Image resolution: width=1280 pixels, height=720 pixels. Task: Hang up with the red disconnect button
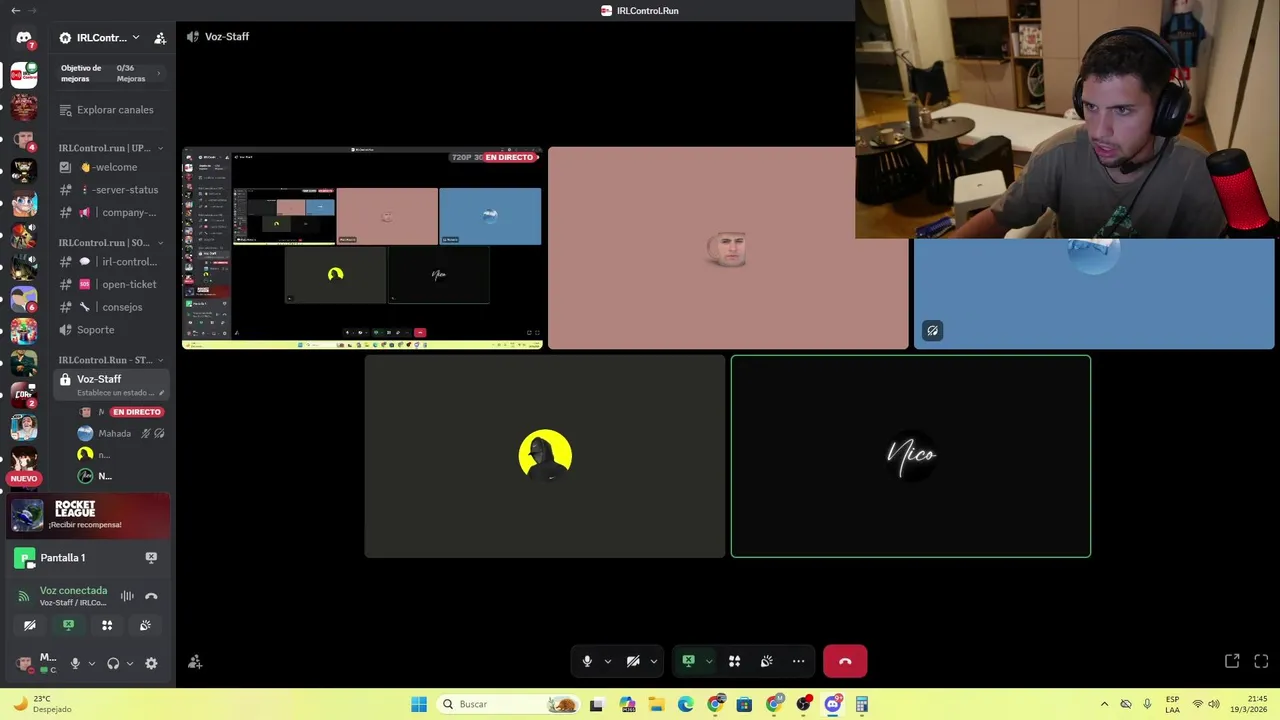click(x=845, y=661)
